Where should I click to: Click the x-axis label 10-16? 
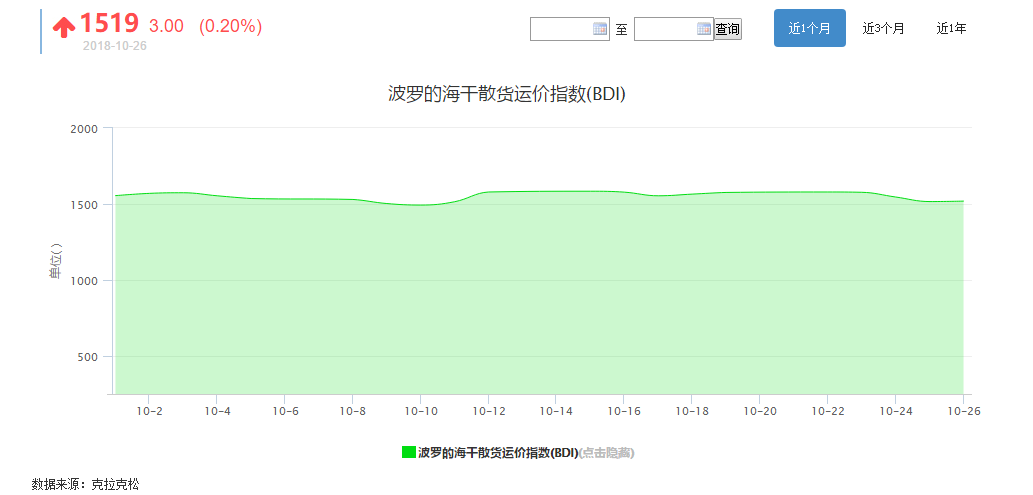point(623,411)
